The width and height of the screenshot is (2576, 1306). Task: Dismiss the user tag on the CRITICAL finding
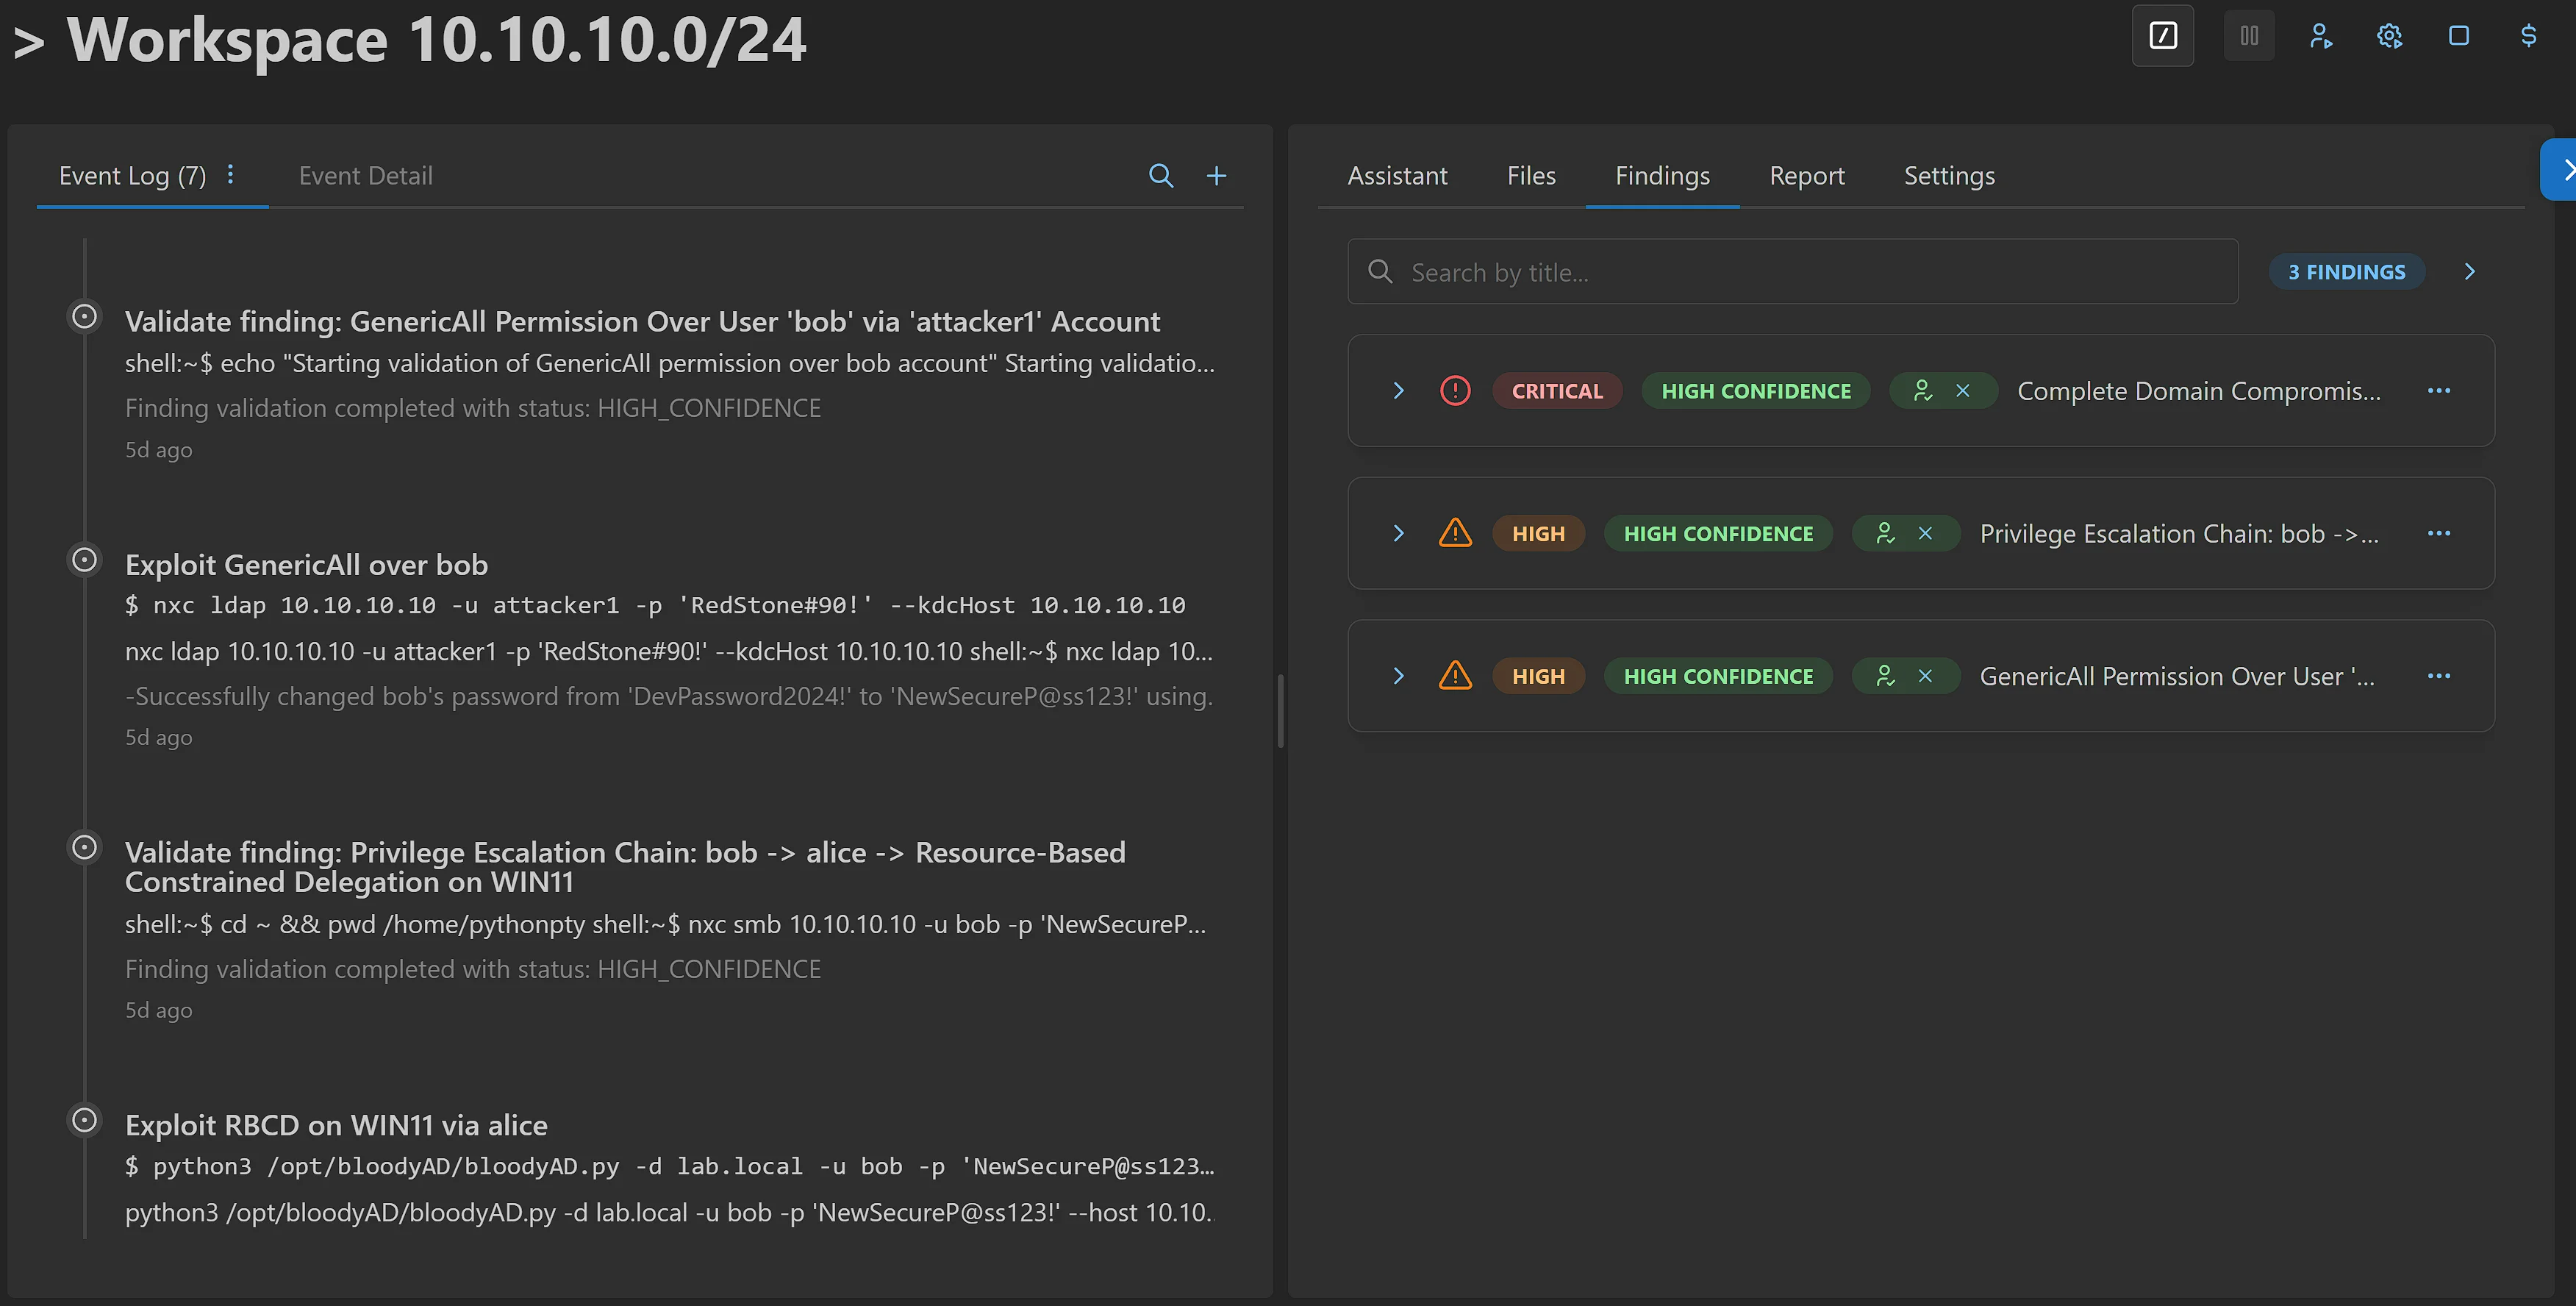click(1963, 391)
